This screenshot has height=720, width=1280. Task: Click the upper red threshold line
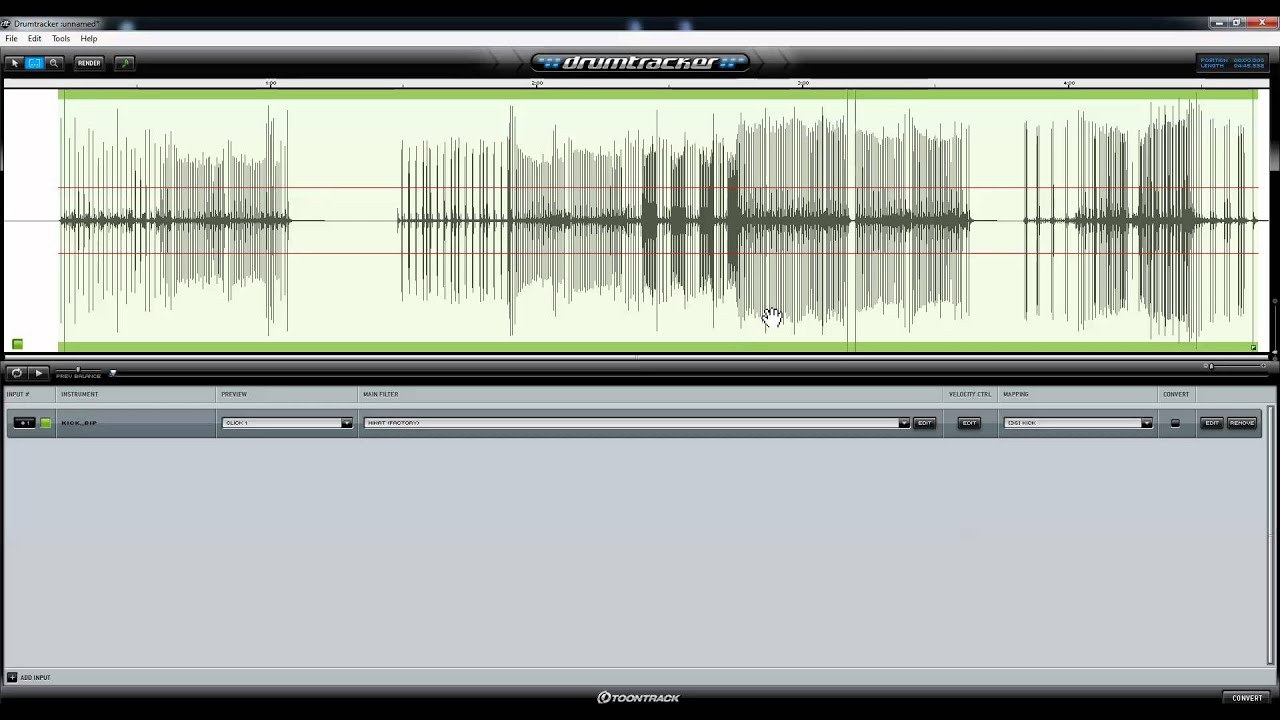click(x=658, y=187)
